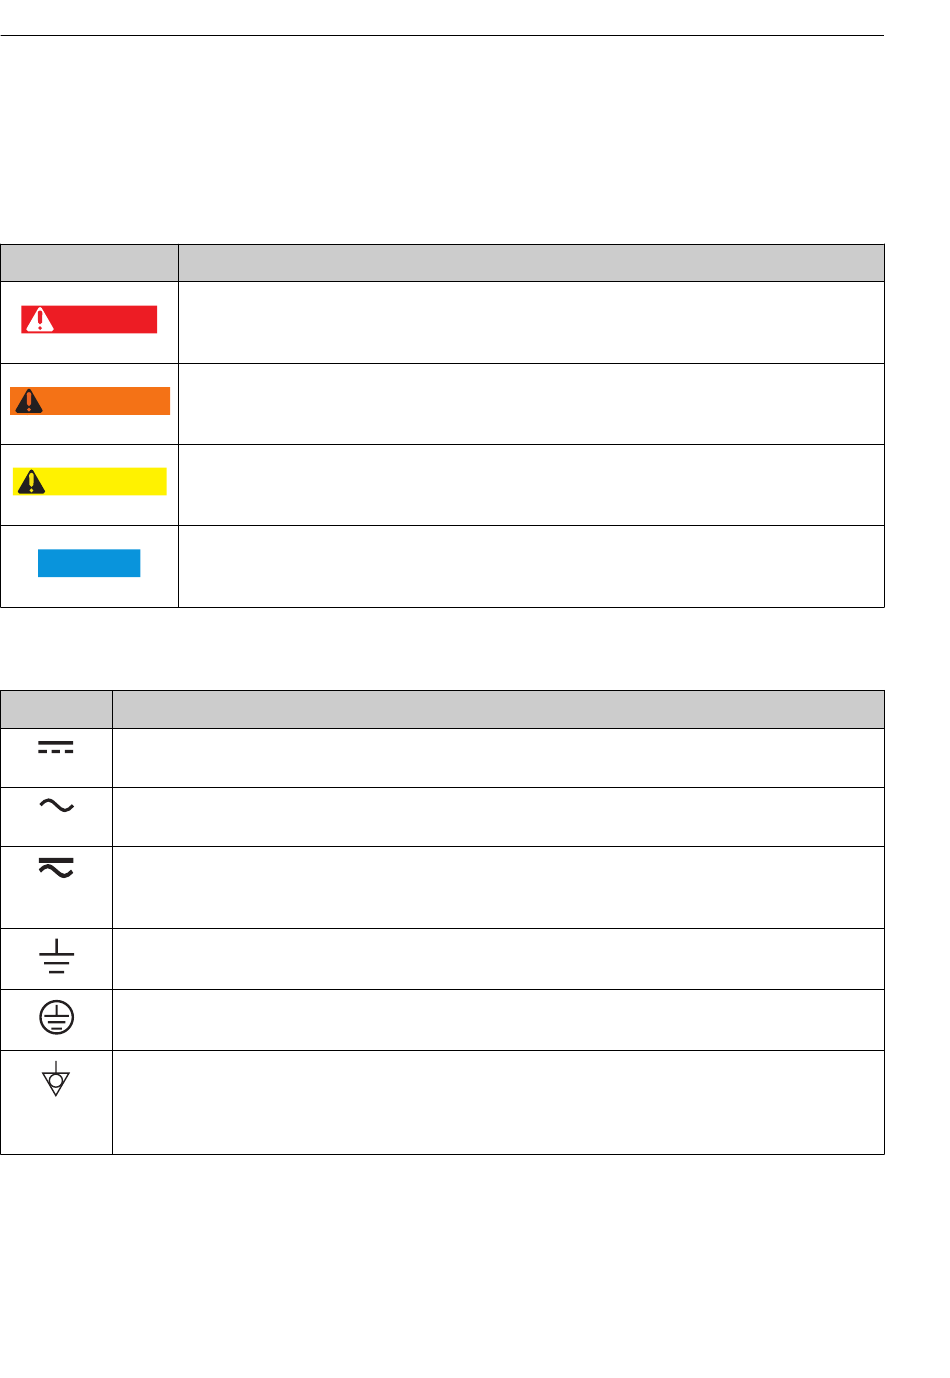
Task: Click the ground connection symbol
Action: [56, 957]
